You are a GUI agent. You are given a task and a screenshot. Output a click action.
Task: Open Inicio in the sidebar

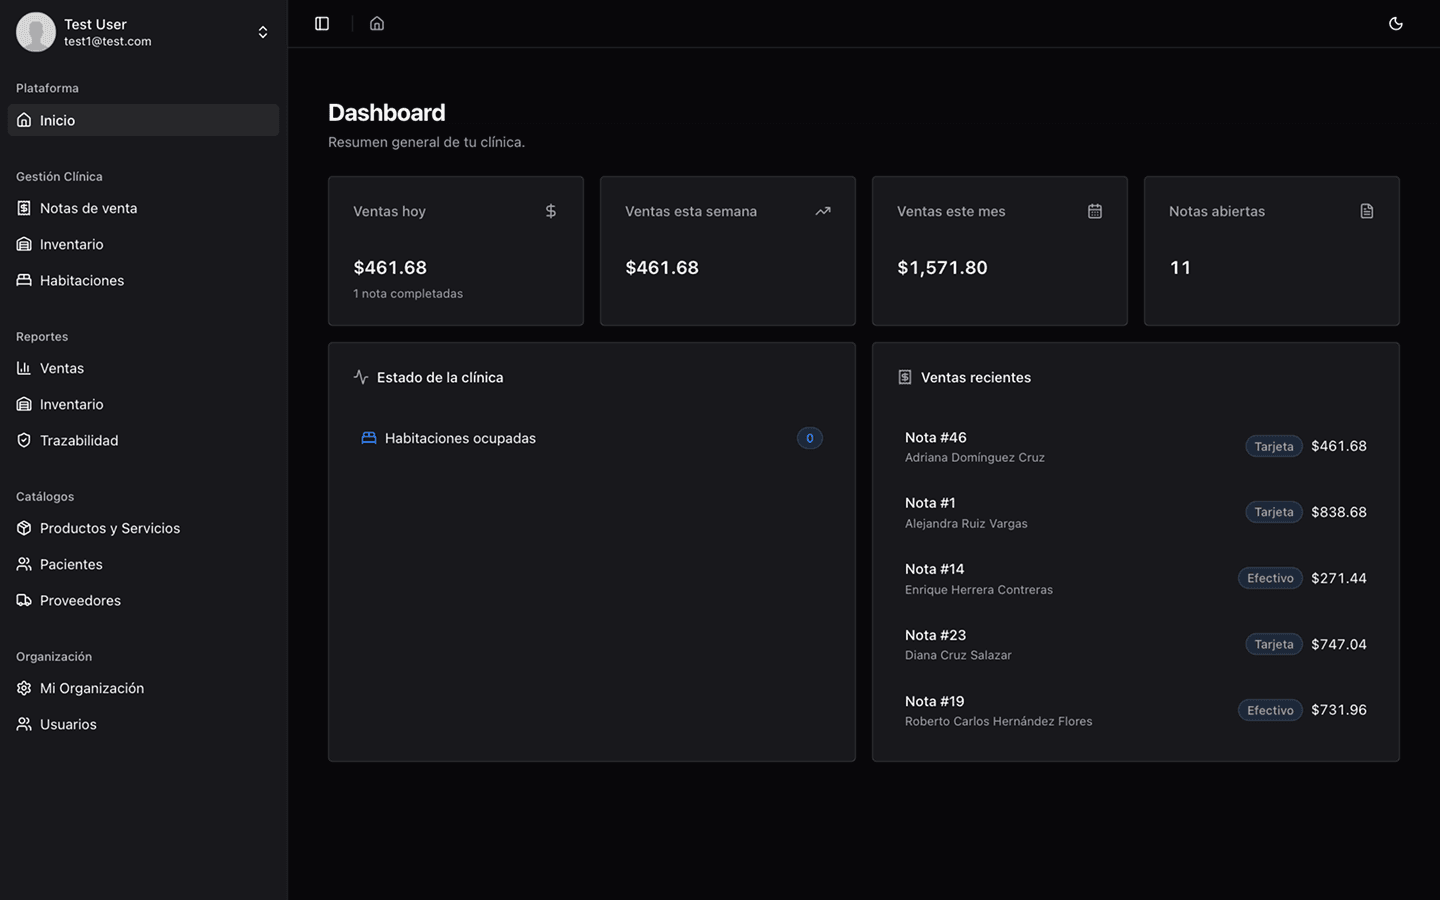click(x=57, y=120)
